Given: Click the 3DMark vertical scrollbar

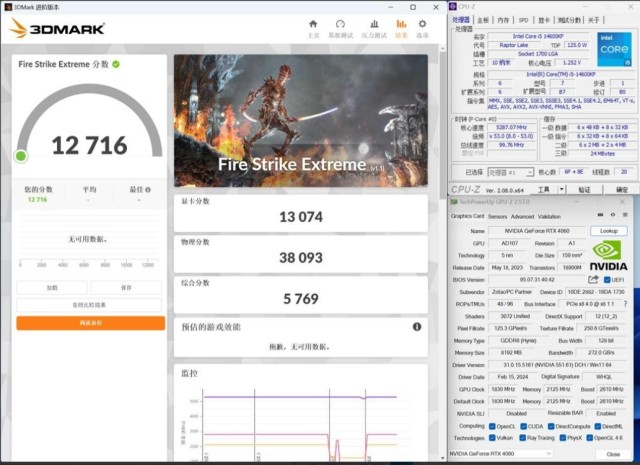Looking at the screenshot, I should click(443, 126).
